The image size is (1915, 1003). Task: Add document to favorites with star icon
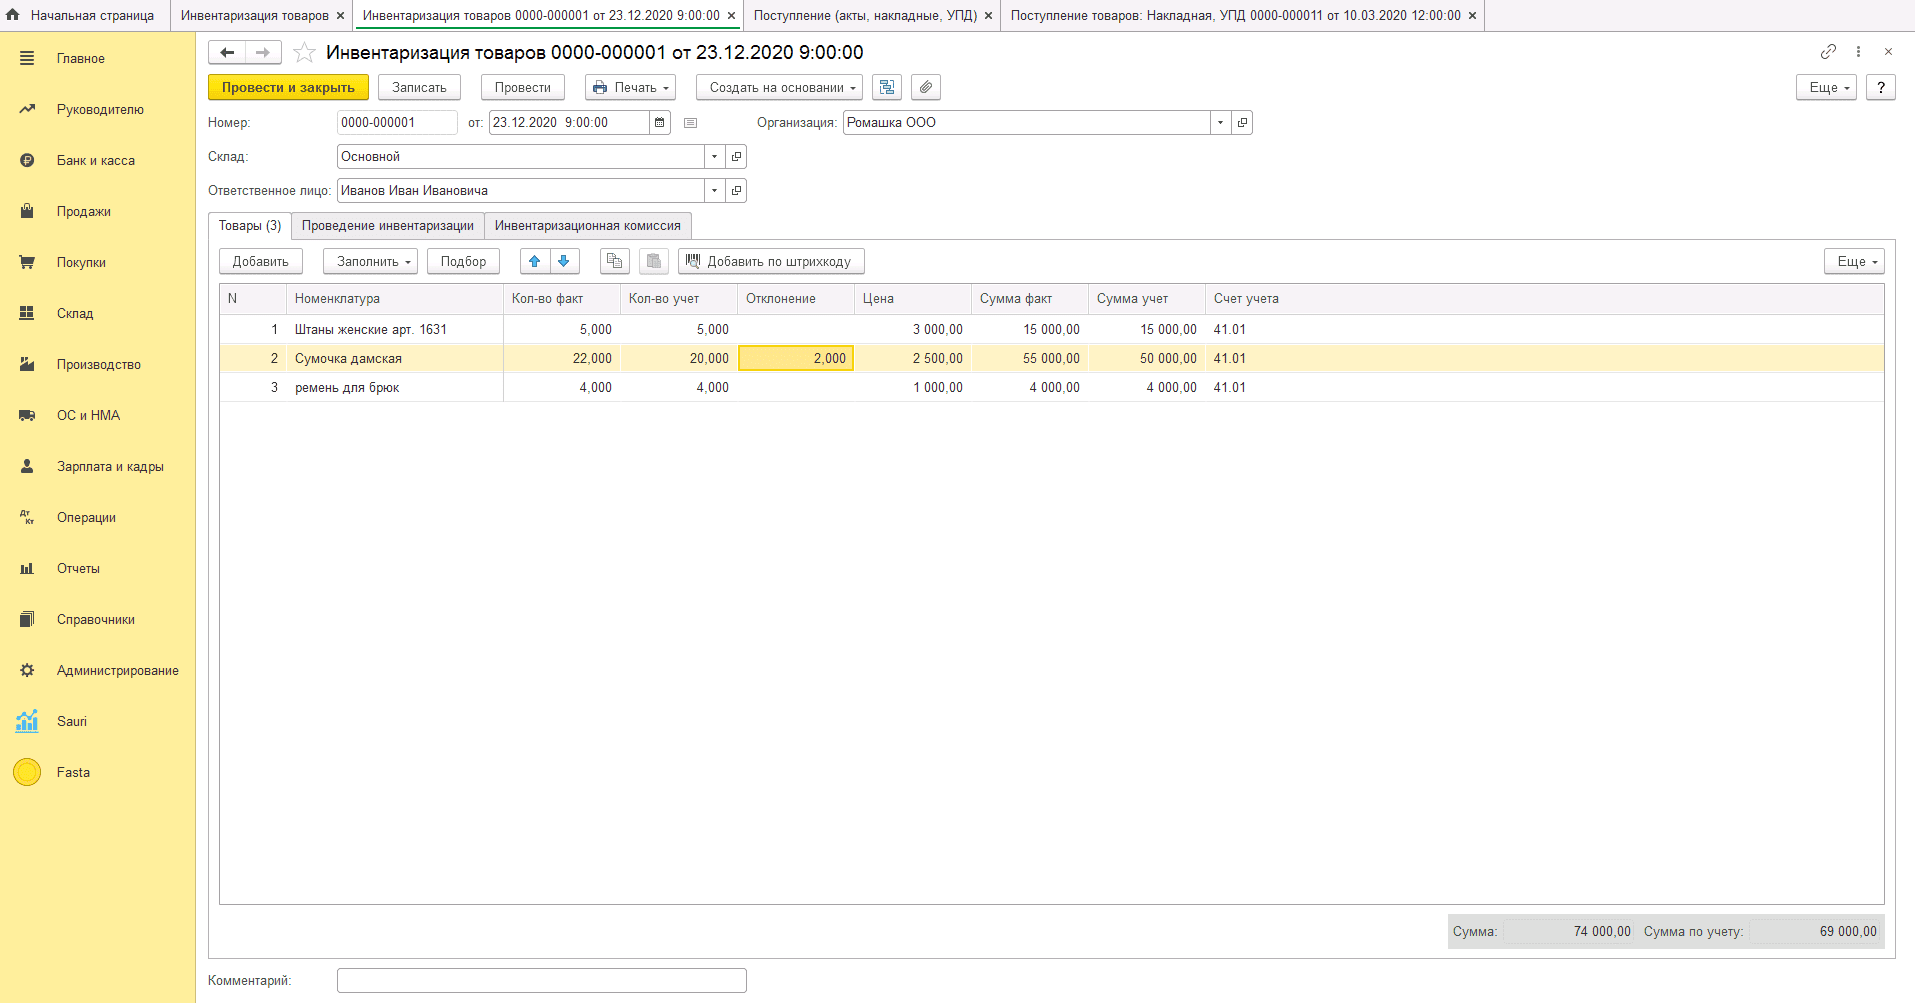(304, 53)
